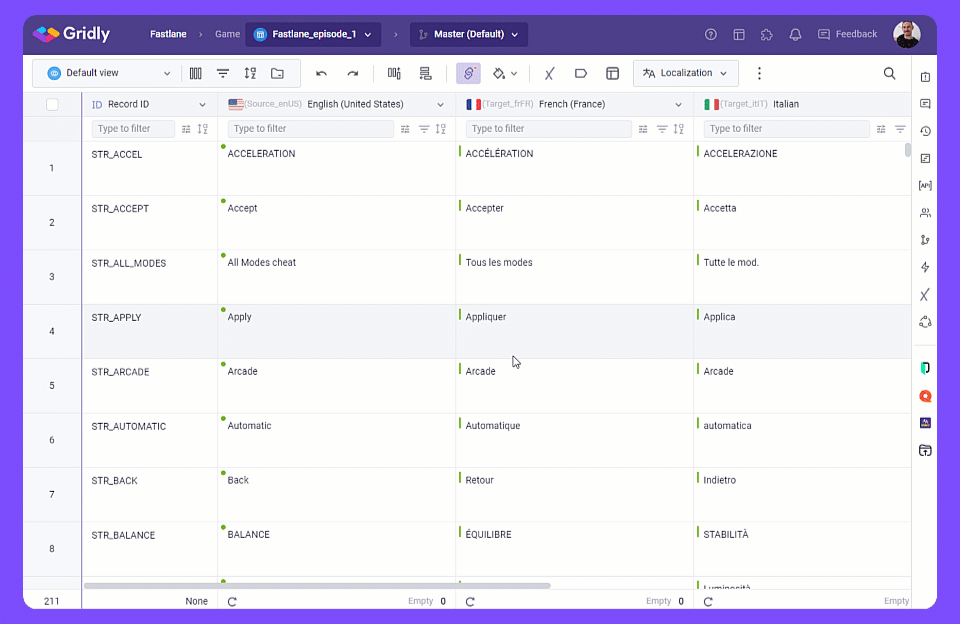The height and width of the screenshot is (624, 960).
Task: Open the API icon in right sidebar
Action: 925,186
